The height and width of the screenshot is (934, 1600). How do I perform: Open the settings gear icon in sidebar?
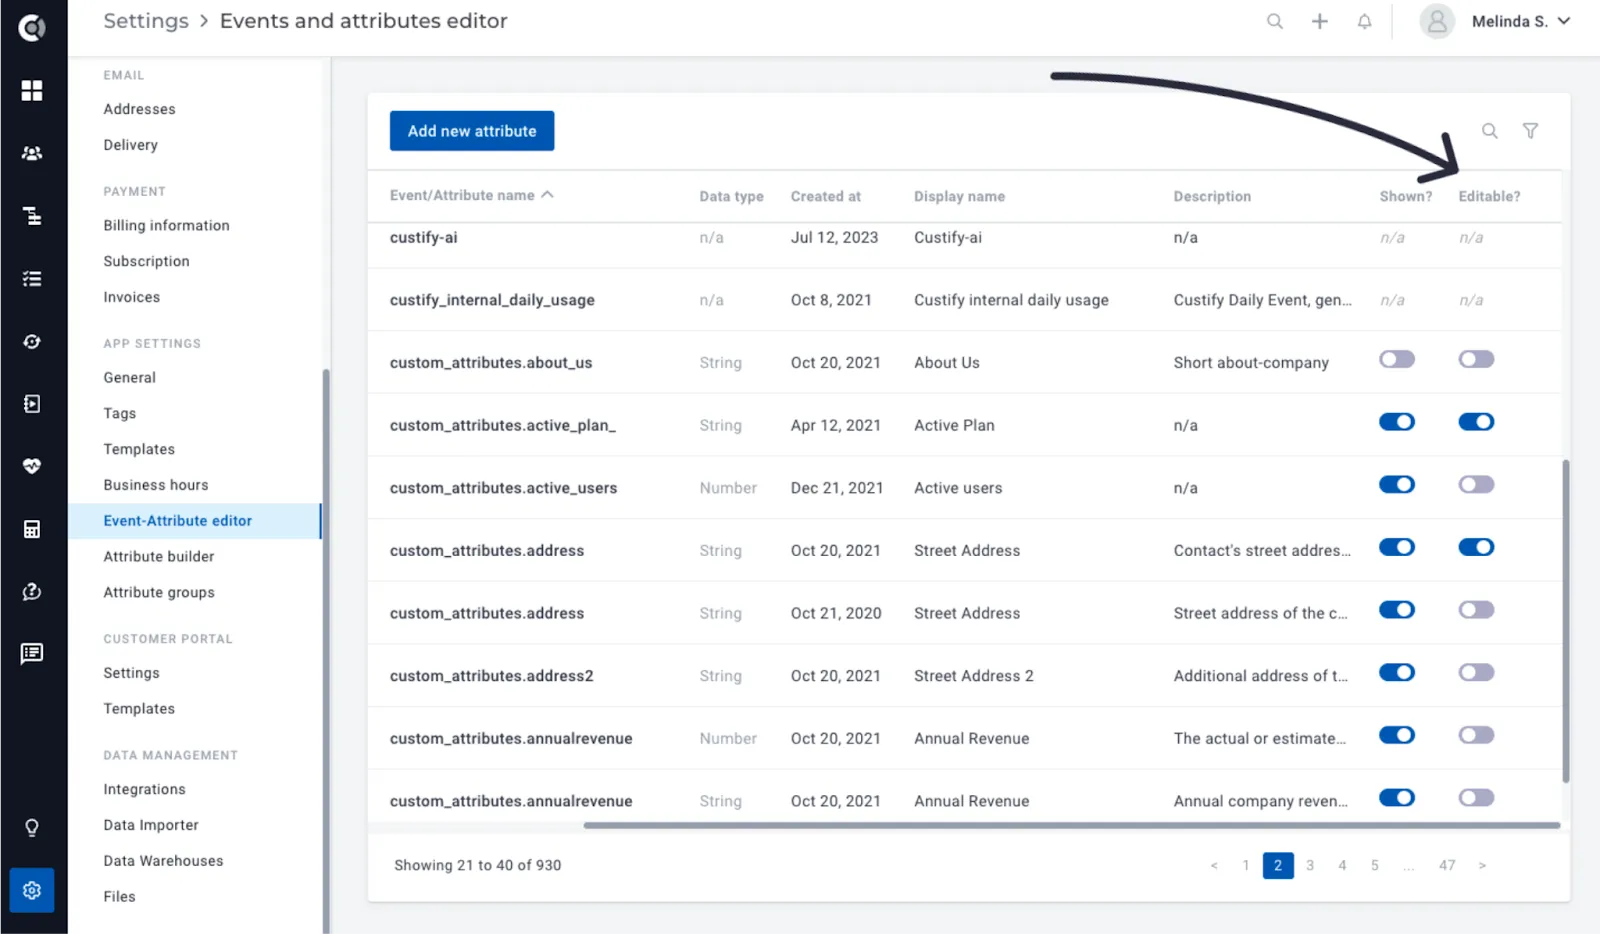coord(32,890)
